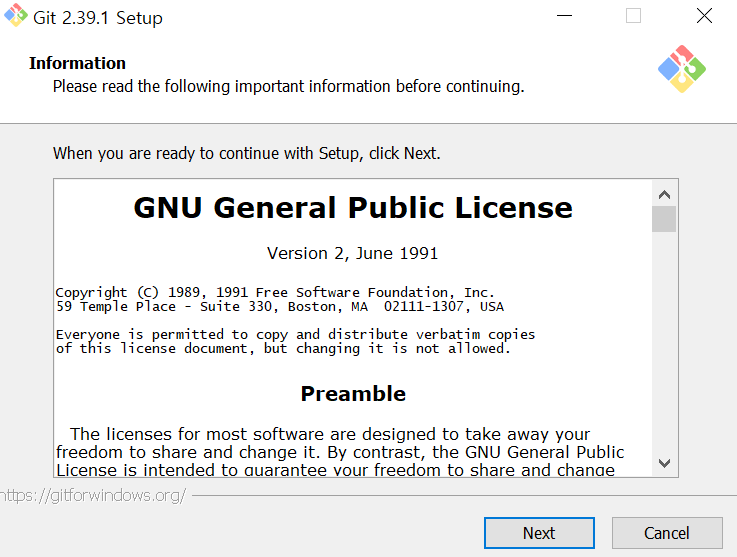
Task: Click 'of this license document' line
Action: 283,349
